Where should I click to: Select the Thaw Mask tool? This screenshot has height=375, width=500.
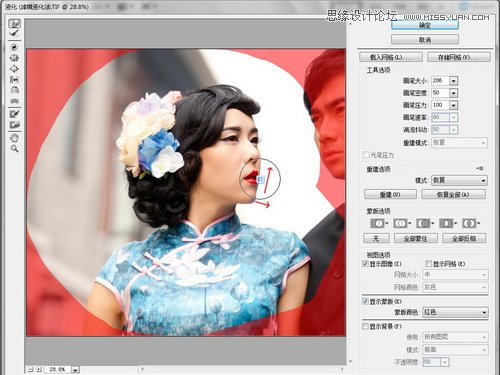coord(14,125)
